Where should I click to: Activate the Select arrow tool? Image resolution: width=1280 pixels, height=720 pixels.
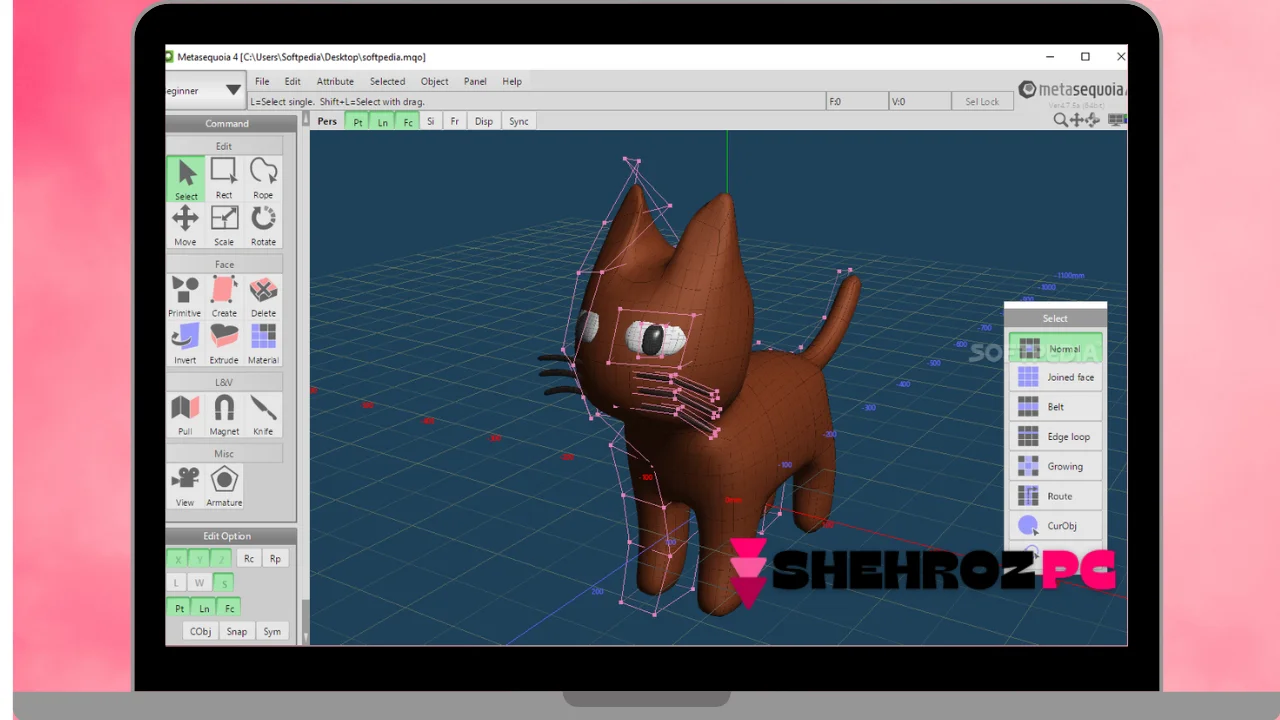[186, 179]
